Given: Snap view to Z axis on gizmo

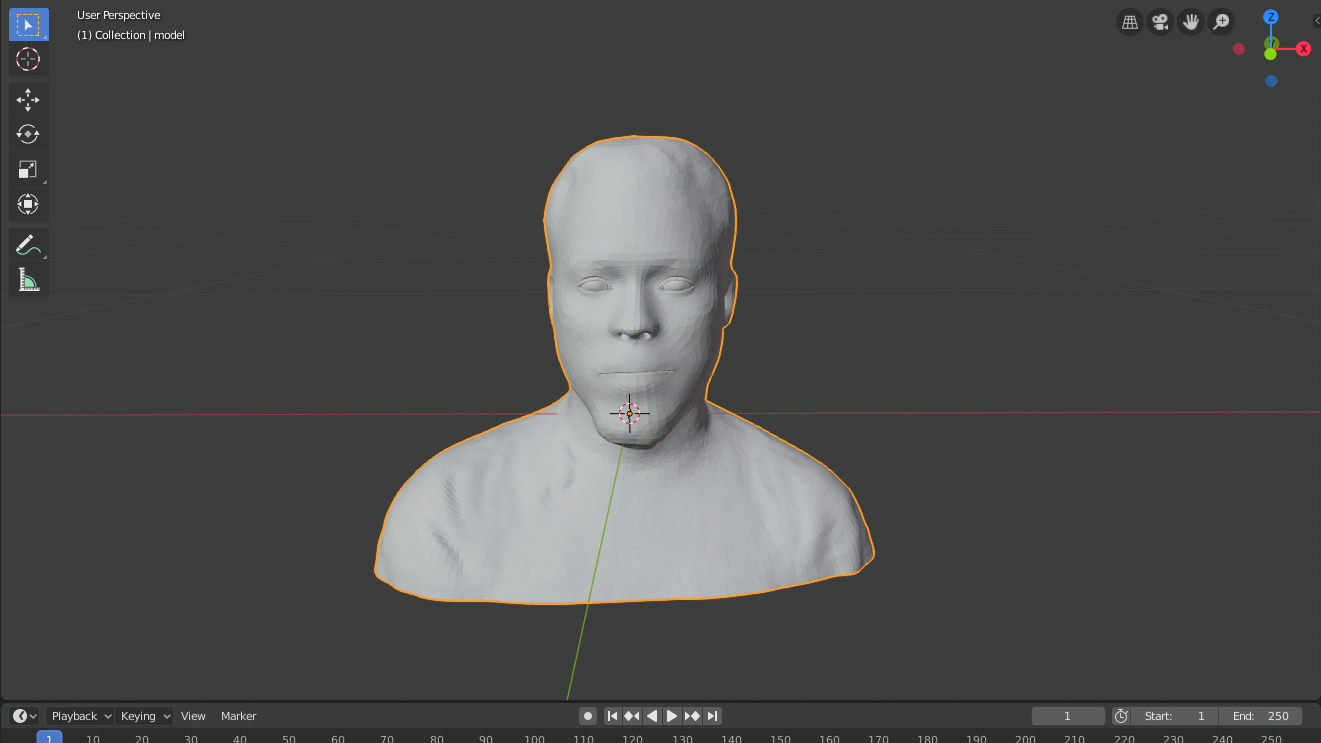Looking at the screenshot, I should point(1271,17).
